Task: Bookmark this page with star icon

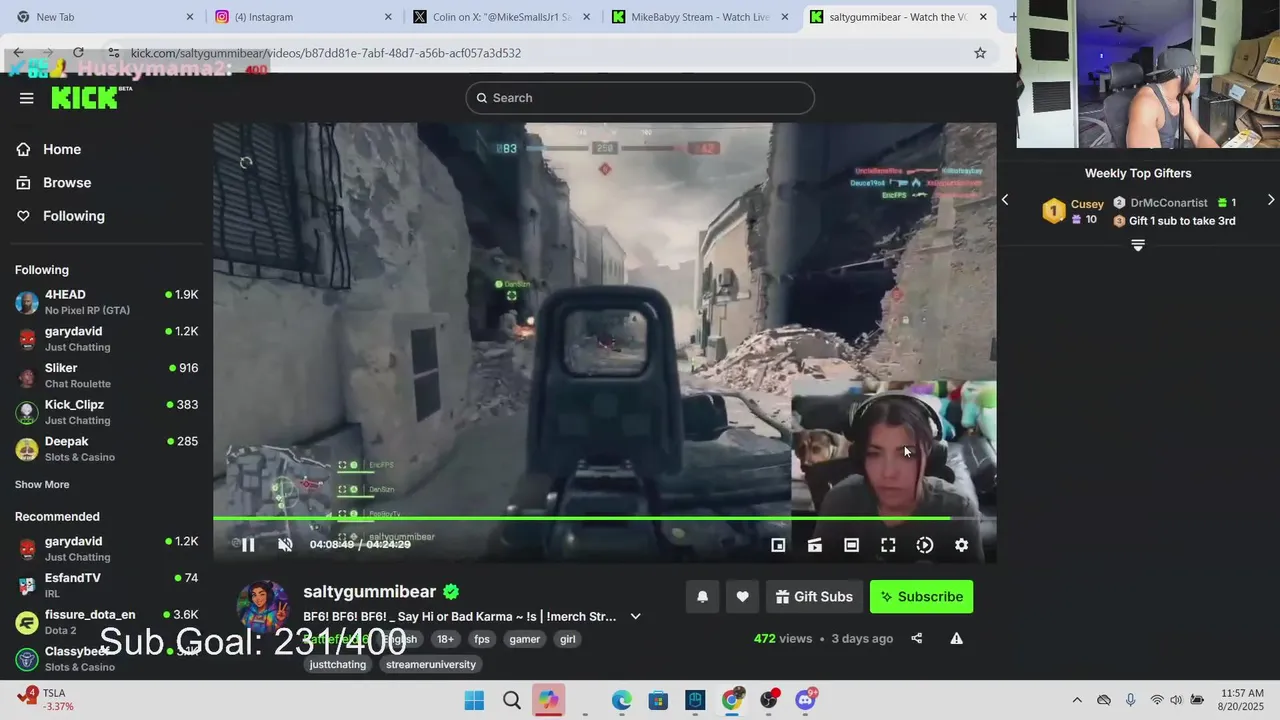Action: pos(980,53)
